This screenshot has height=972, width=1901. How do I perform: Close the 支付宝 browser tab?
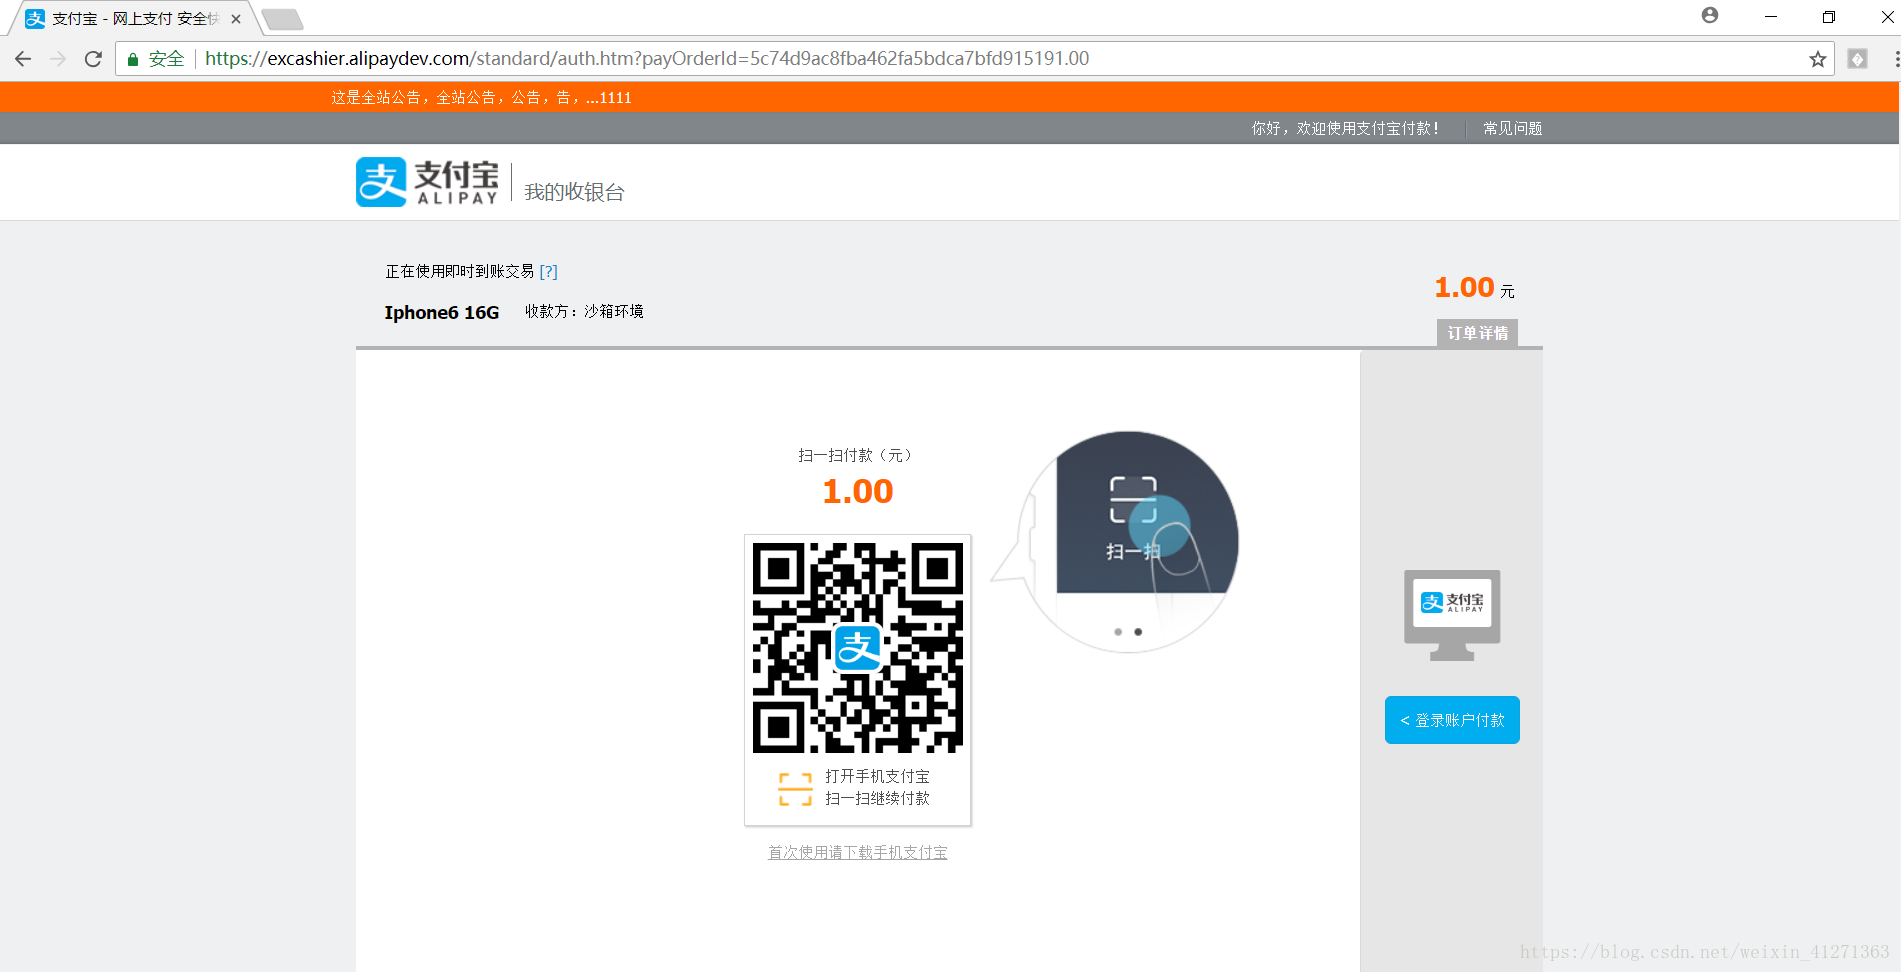tap(236, 19)
